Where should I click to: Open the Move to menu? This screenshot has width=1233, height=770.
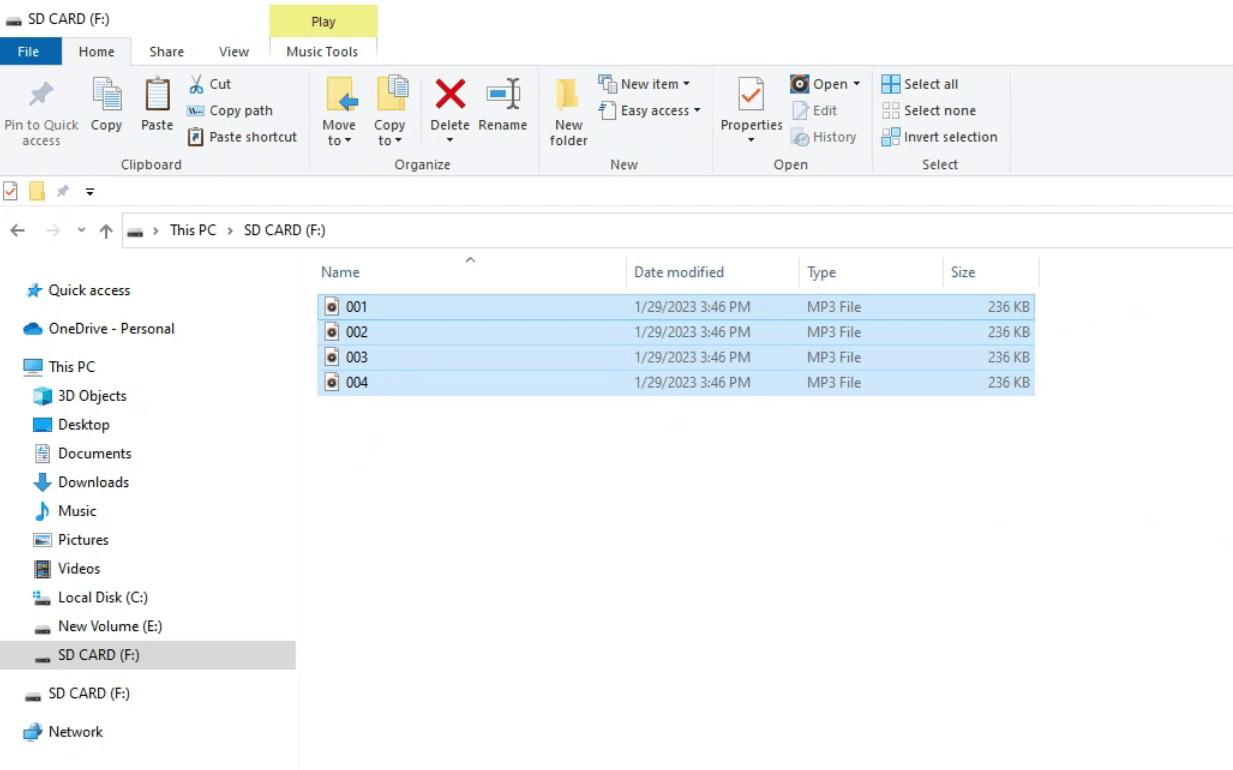339,111
